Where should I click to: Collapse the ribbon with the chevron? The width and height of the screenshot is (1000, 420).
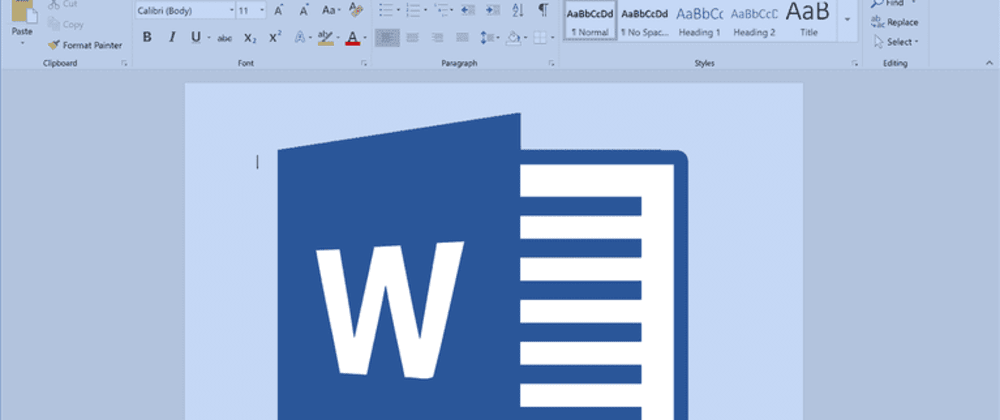pyautogui.click(x=989, y=62)
